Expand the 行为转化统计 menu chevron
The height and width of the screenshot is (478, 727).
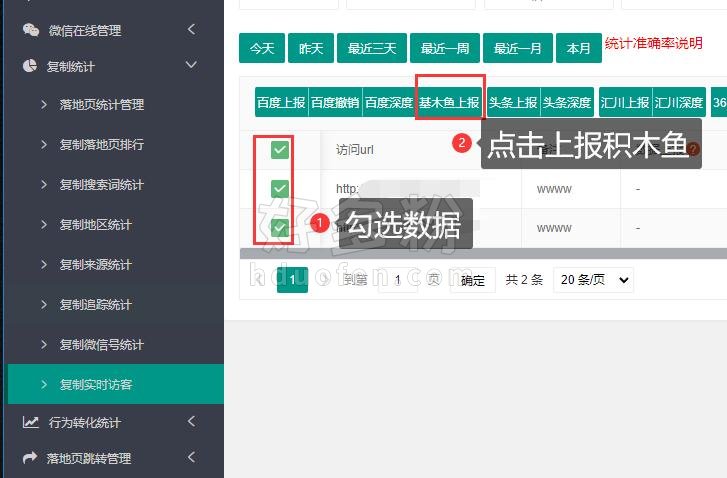[x=191, y=421]
